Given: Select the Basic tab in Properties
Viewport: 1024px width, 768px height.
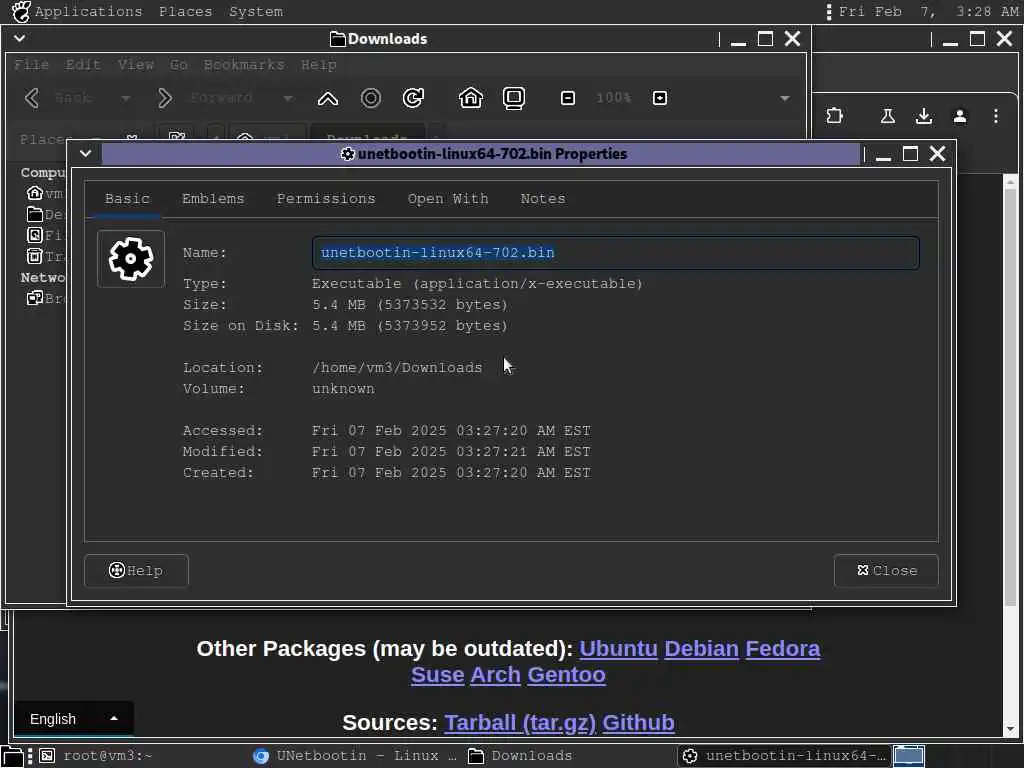Looking at the screenshot, I should point(127,199).
